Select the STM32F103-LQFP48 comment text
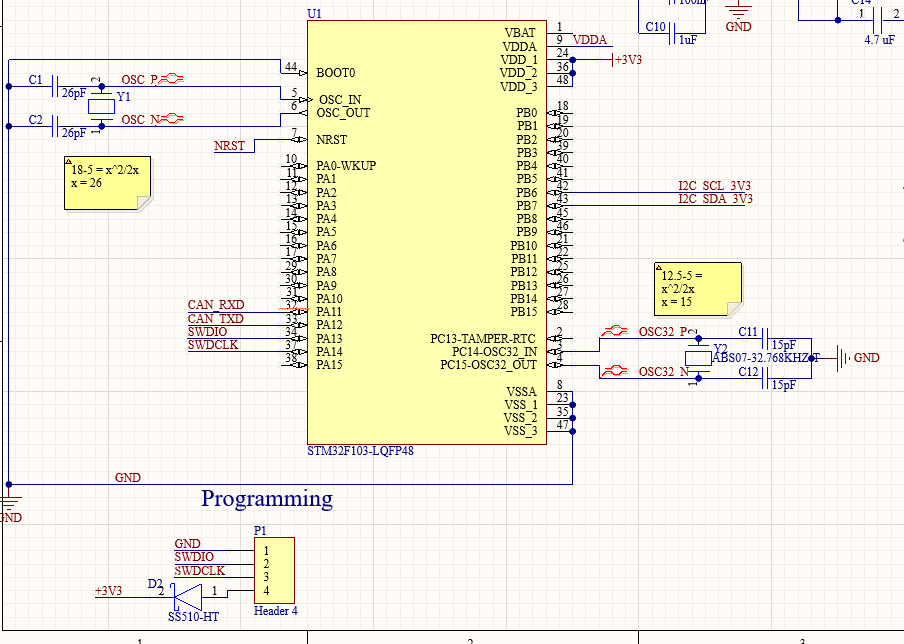The width and height of the screenshot is (904, 644). pos(360,451)
